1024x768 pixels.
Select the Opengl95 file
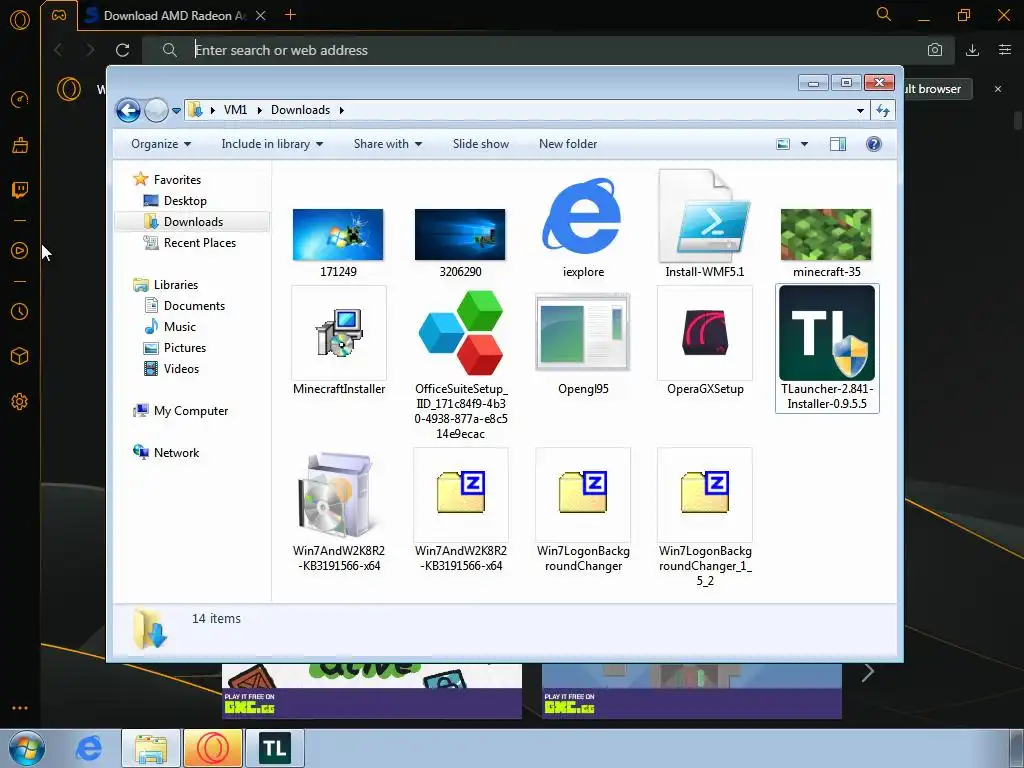583,342
